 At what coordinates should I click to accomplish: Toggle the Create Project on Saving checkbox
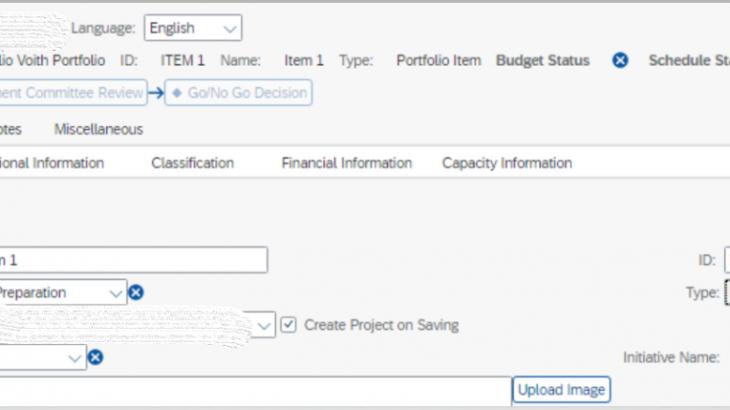288,324
